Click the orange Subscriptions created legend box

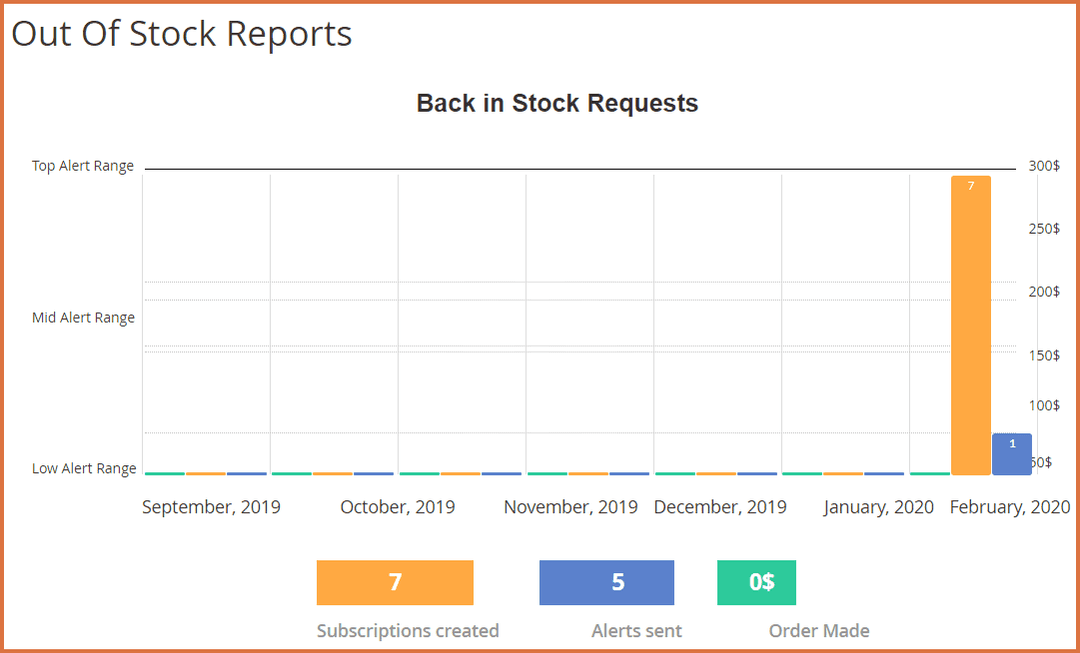[394, 582]
